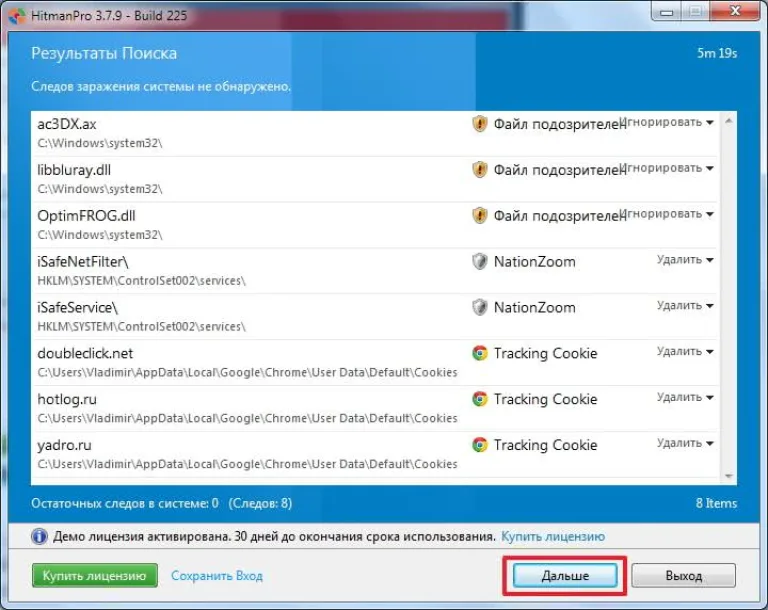Click the shield warning icon in libbluray.dll row
The height and width of the screenshot is (610, 768).
(480, 170)
